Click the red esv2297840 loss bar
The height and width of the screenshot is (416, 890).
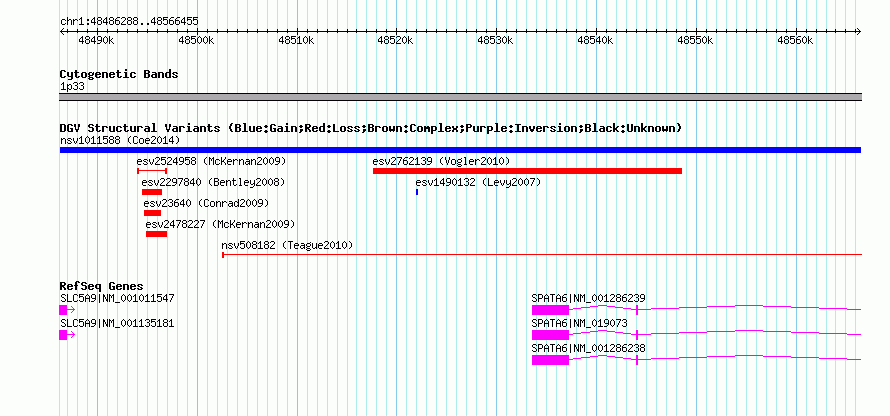[152, 192]
